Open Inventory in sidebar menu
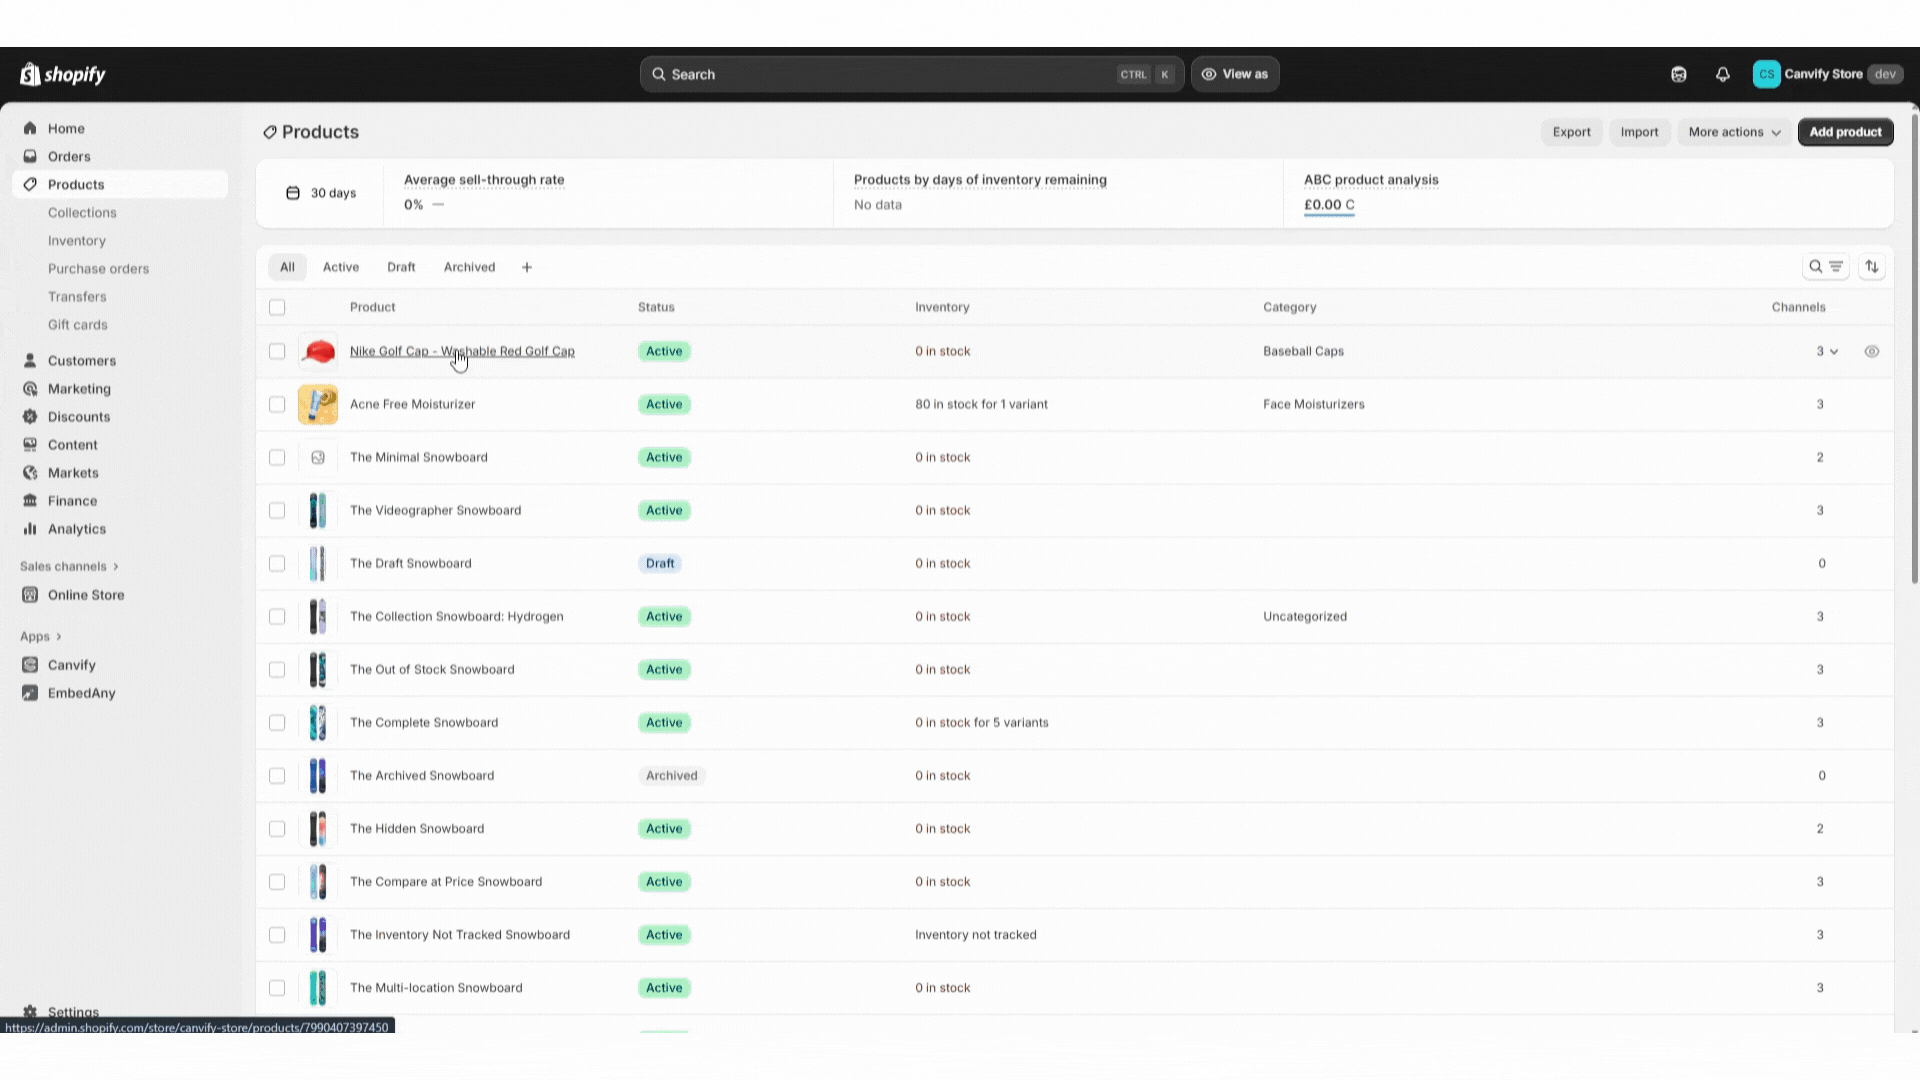This screenshot has width=1920, height=1080. (x=76, y=241)
